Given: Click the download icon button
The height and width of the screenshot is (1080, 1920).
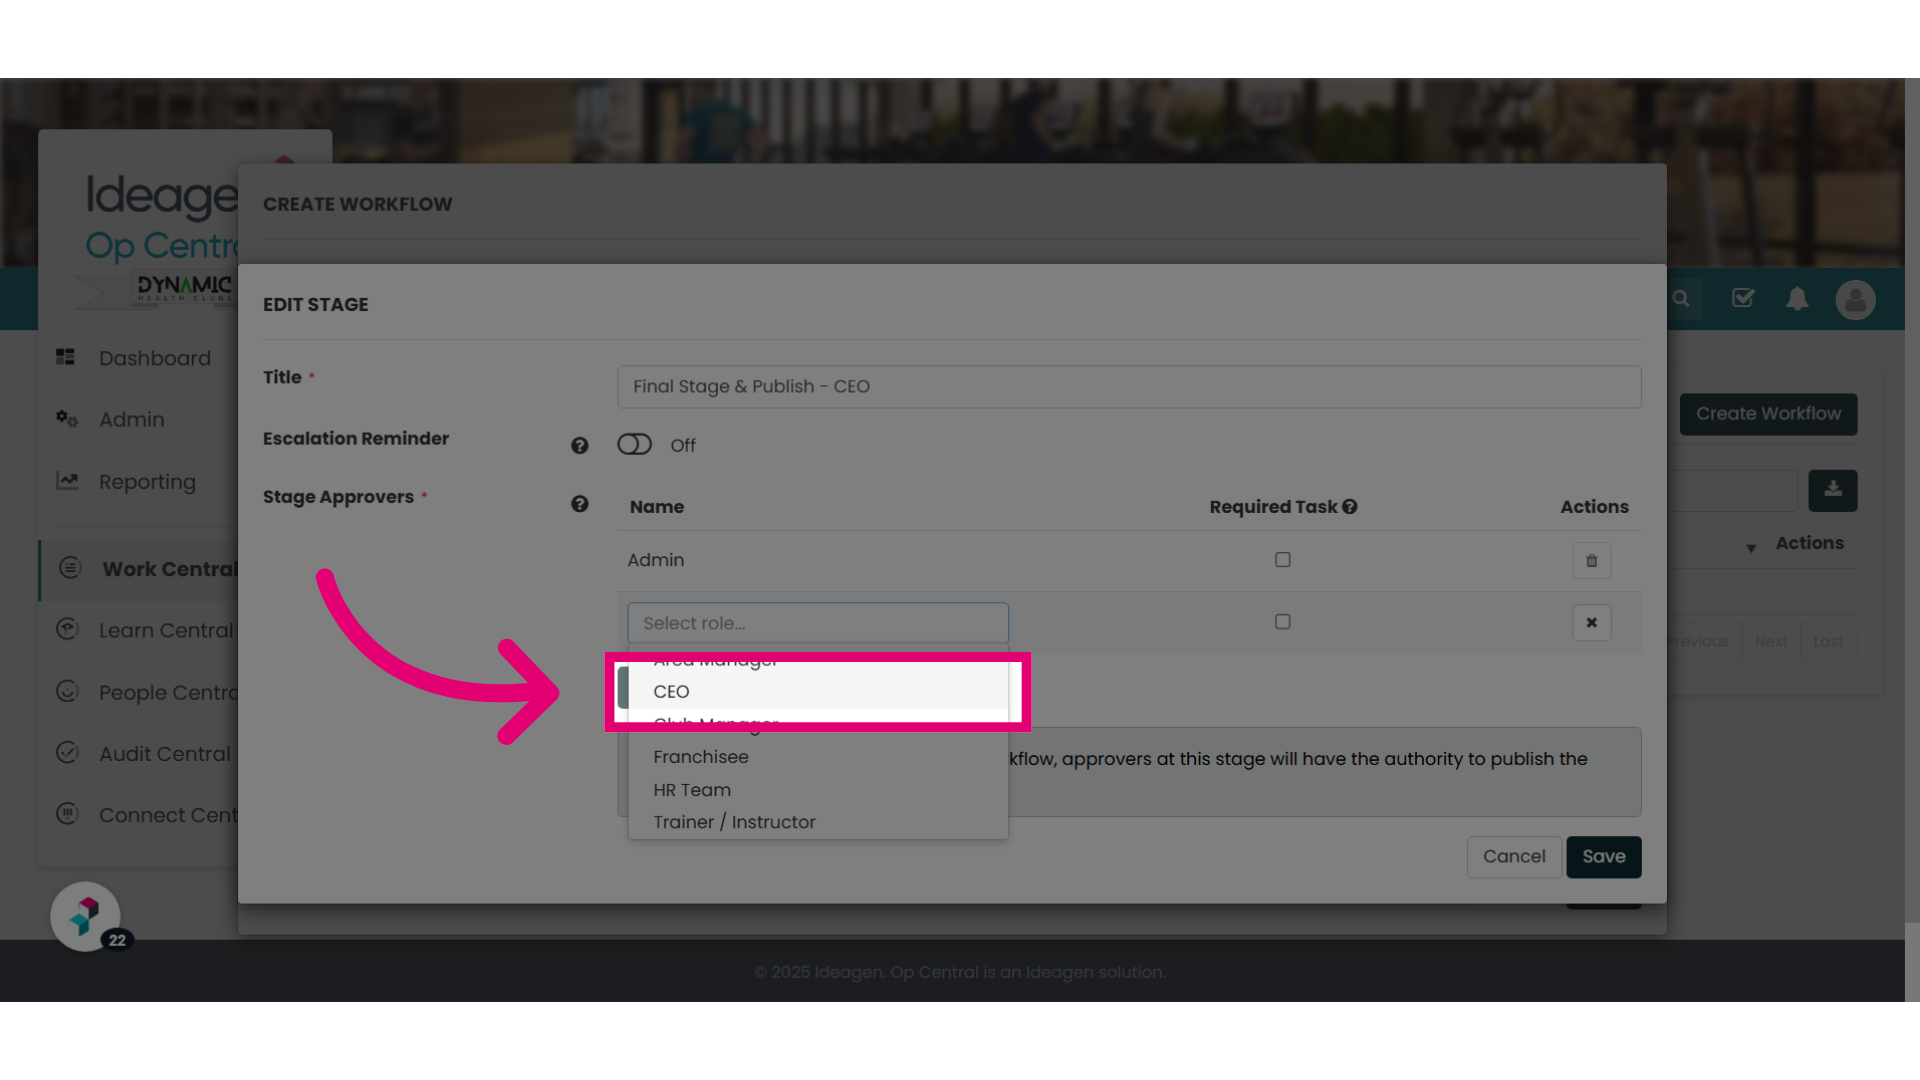Looking at the screenshot, I should point(1833,490).
